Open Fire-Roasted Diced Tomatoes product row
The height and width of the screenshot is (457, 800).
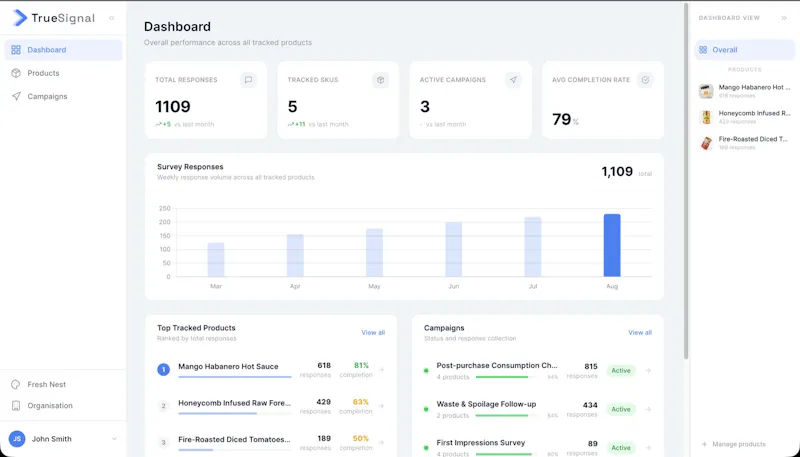[x=271, y=443]
